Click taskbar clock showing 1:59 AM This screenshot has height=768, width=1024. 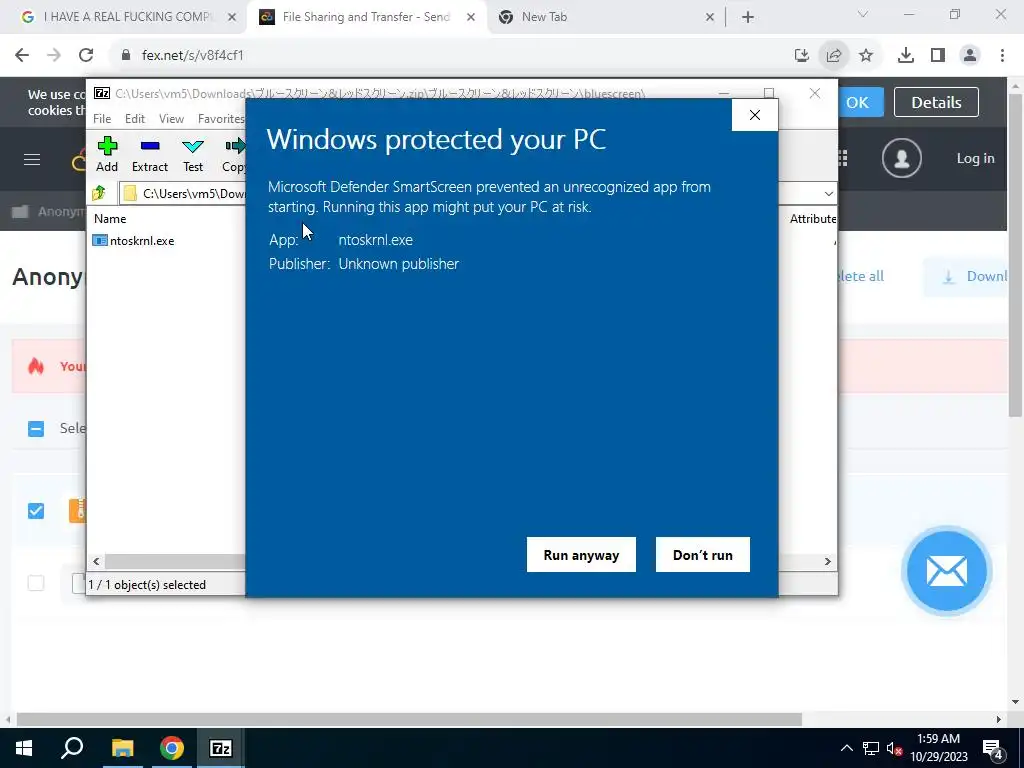938,748
